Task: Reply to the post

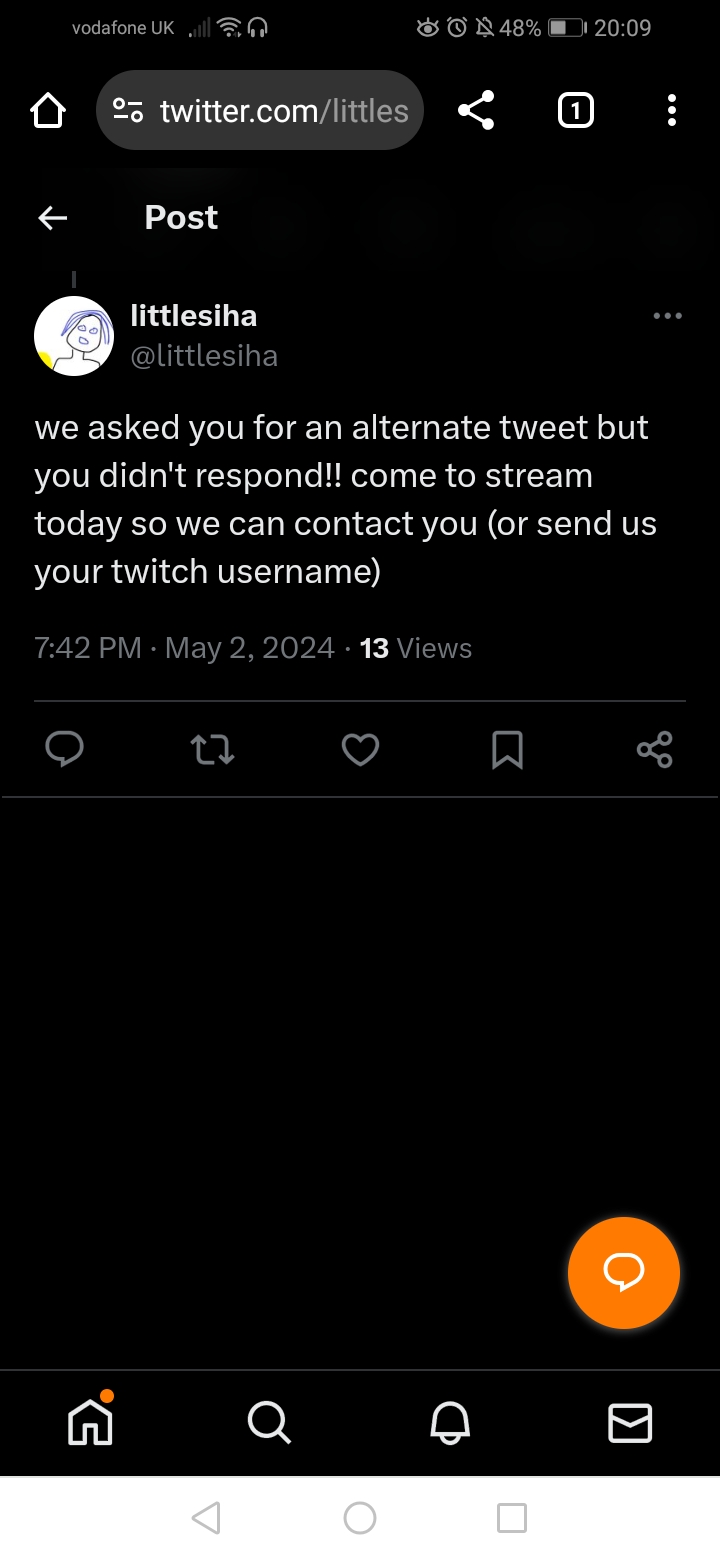Action: pos(65,749)
